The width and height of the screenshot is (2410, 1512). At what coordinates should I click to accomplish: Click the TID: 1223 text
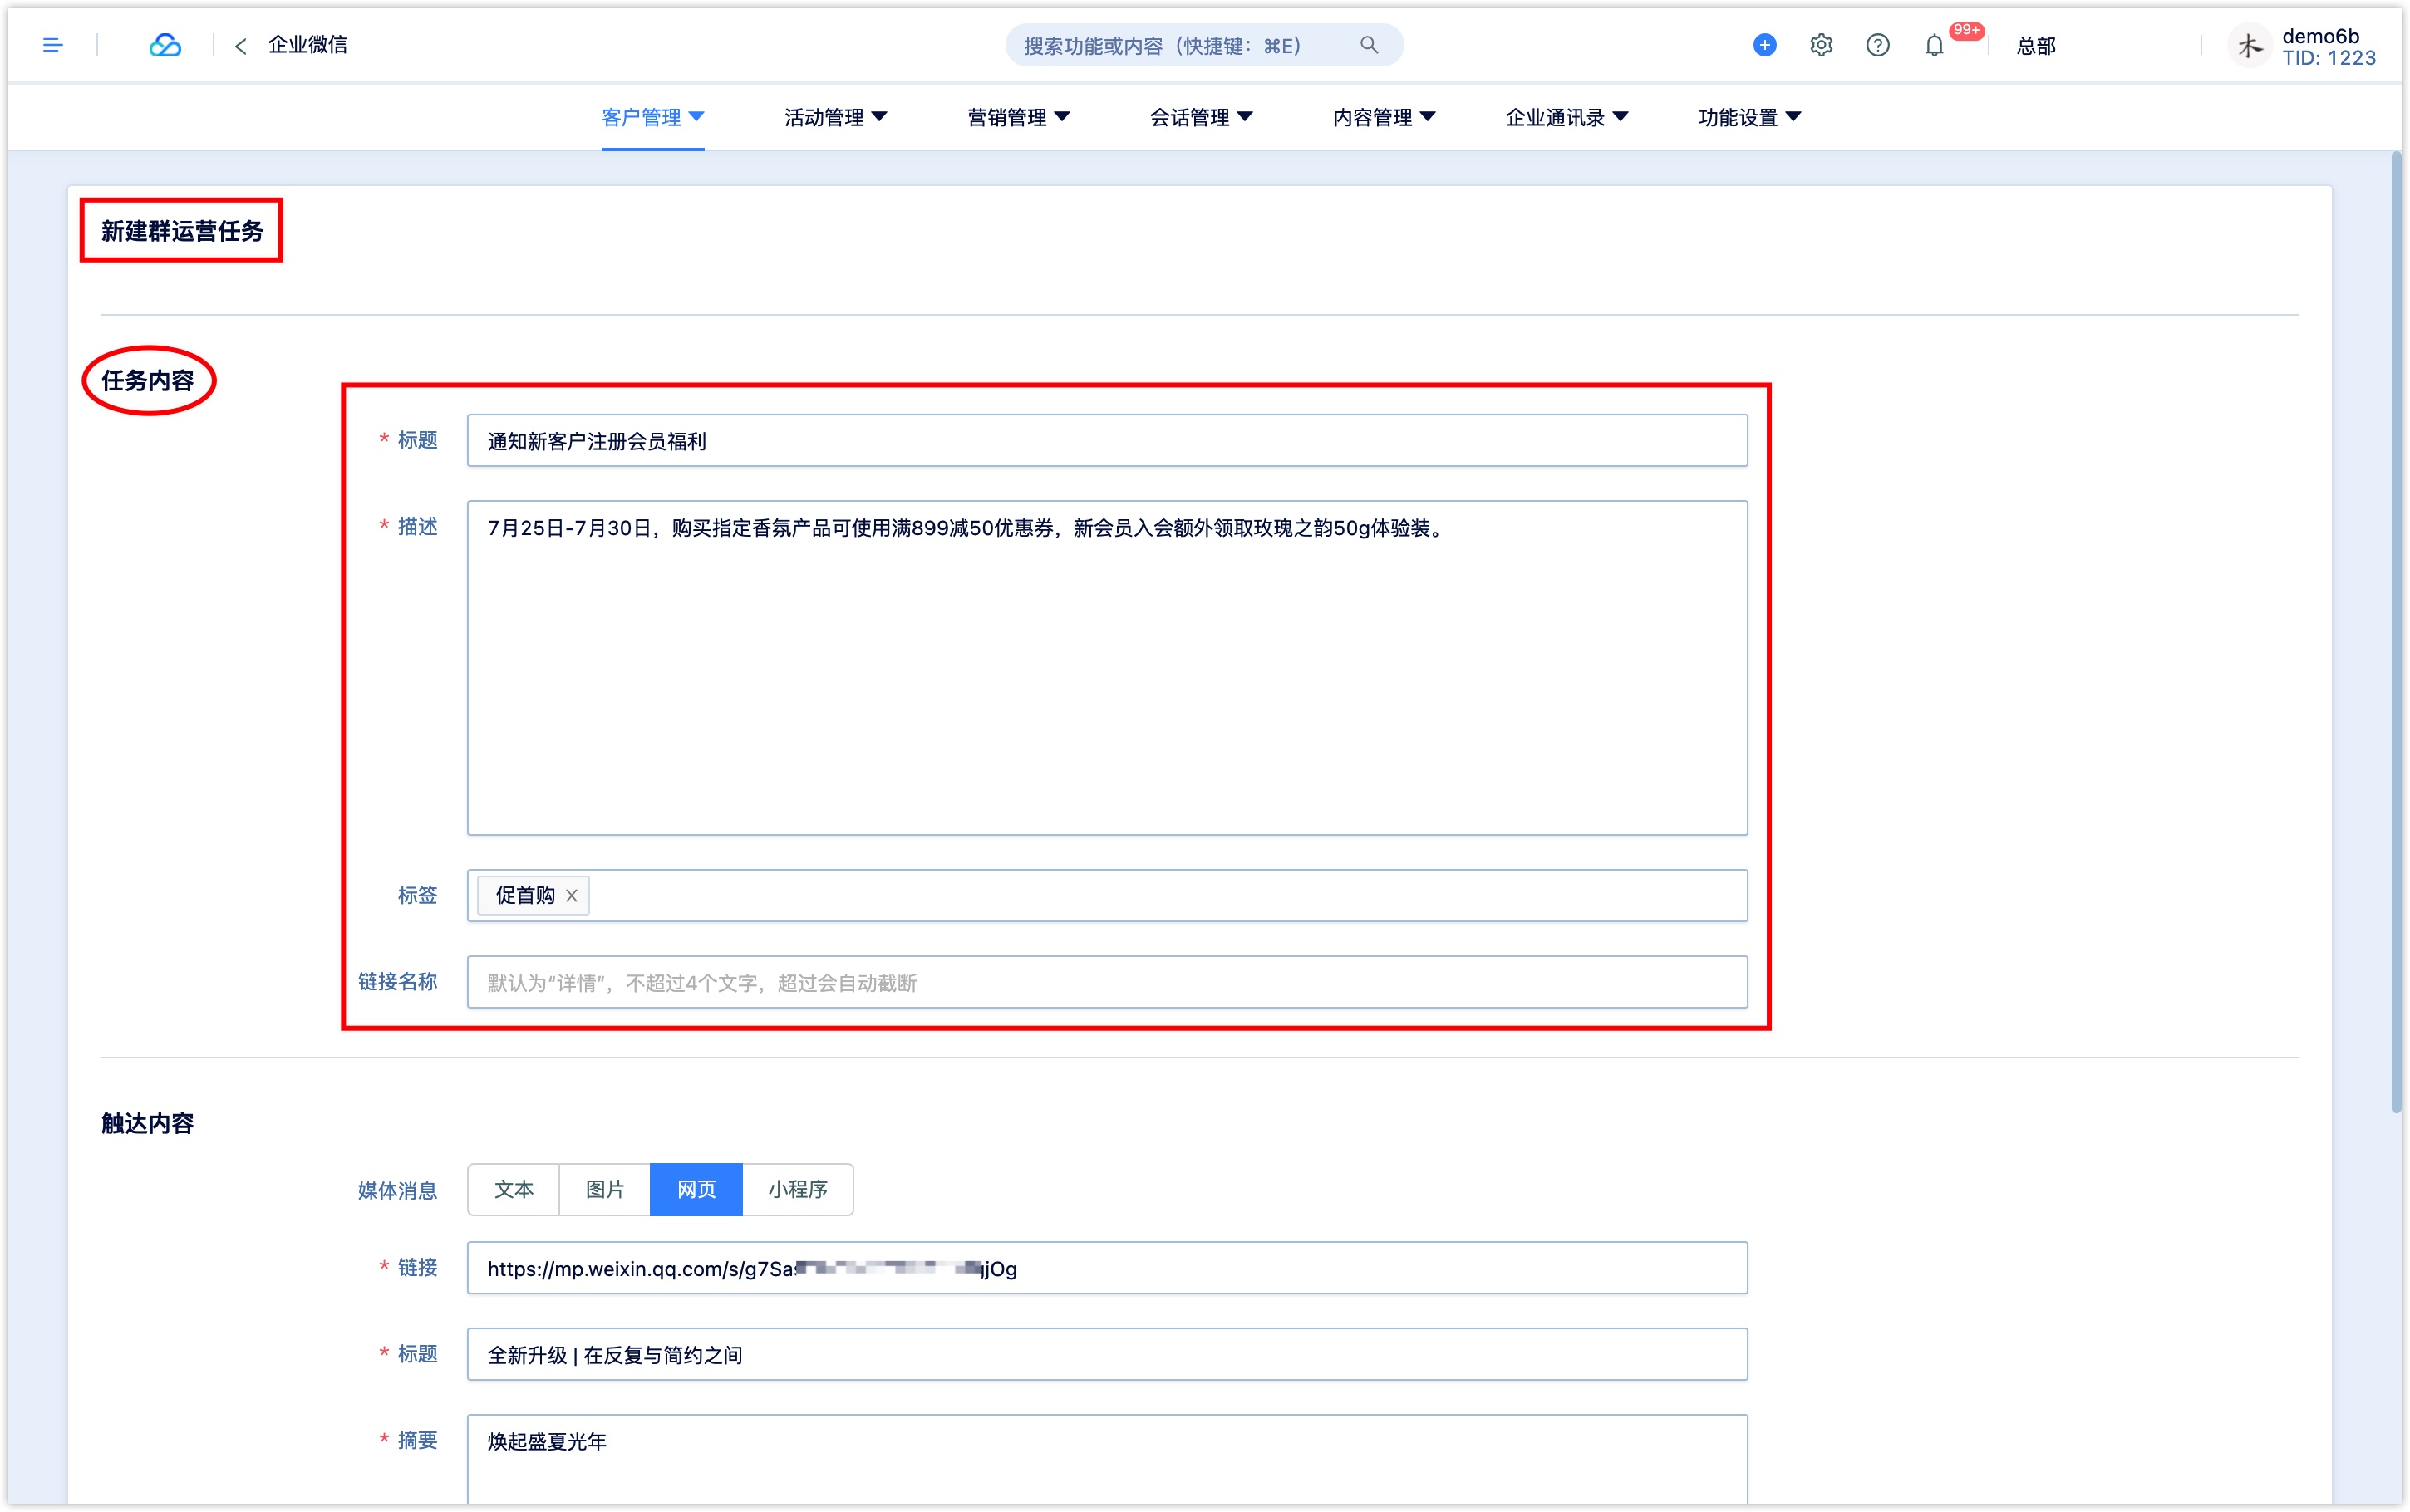tap(2329, 58)
